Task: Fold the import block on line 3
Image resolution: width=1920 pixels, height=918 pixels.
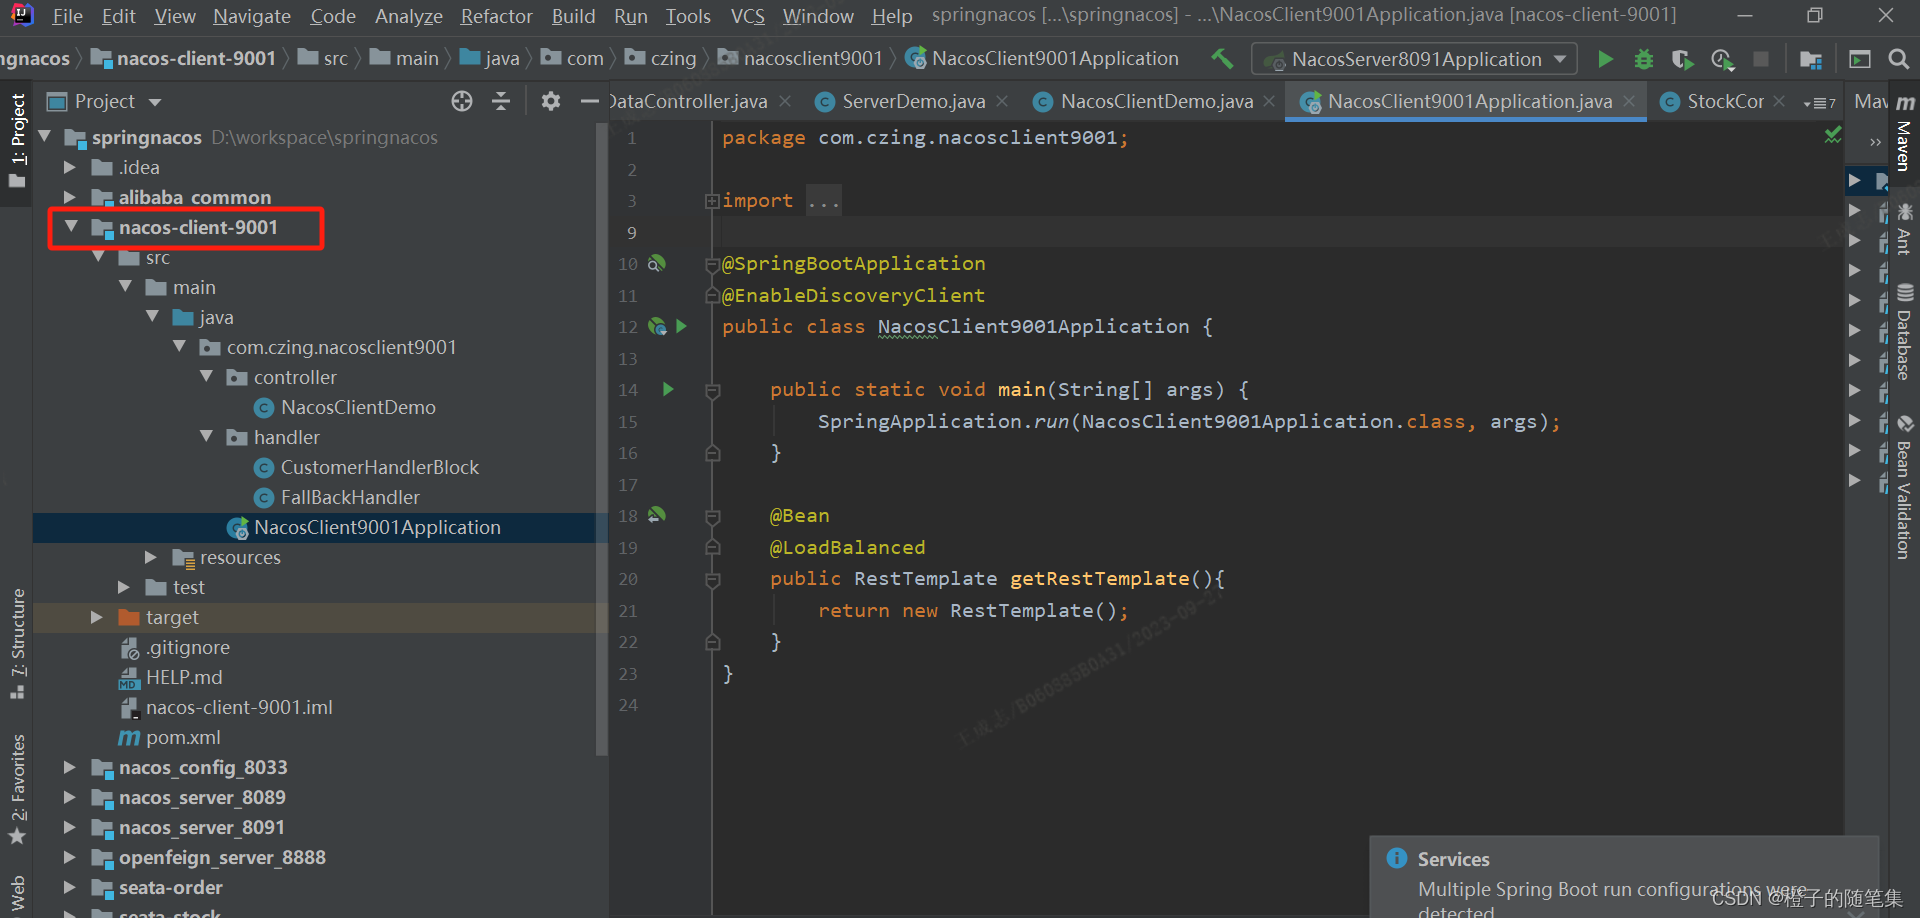Action: click(x=712, y=201)
